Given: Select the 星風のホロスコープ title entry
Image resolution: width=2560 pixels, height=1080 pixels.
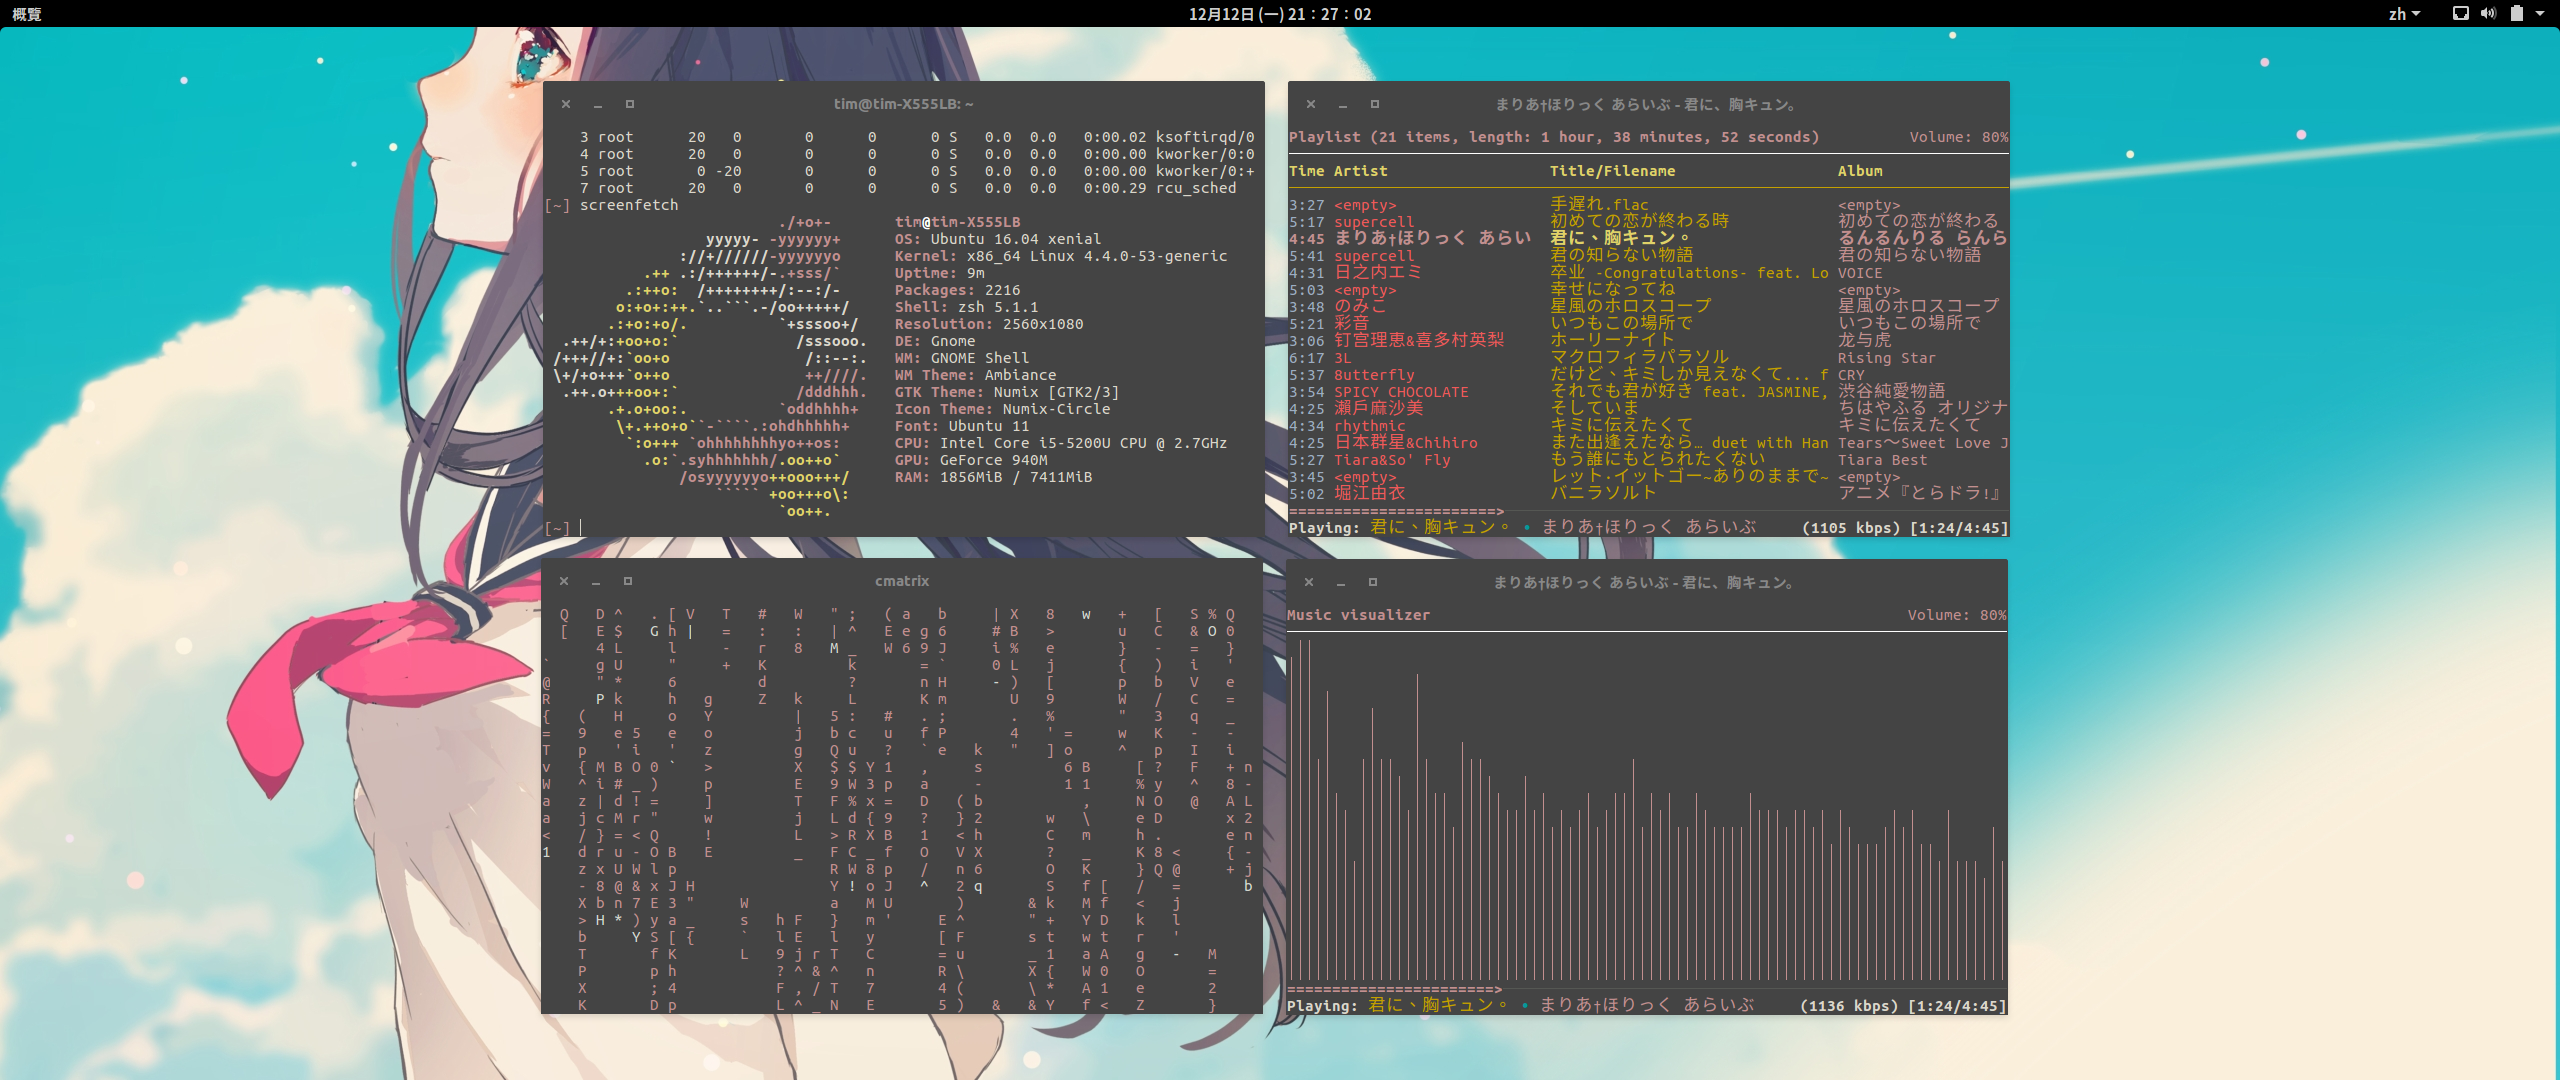Looking at the screenshot, I should [x=1631, y=307].
